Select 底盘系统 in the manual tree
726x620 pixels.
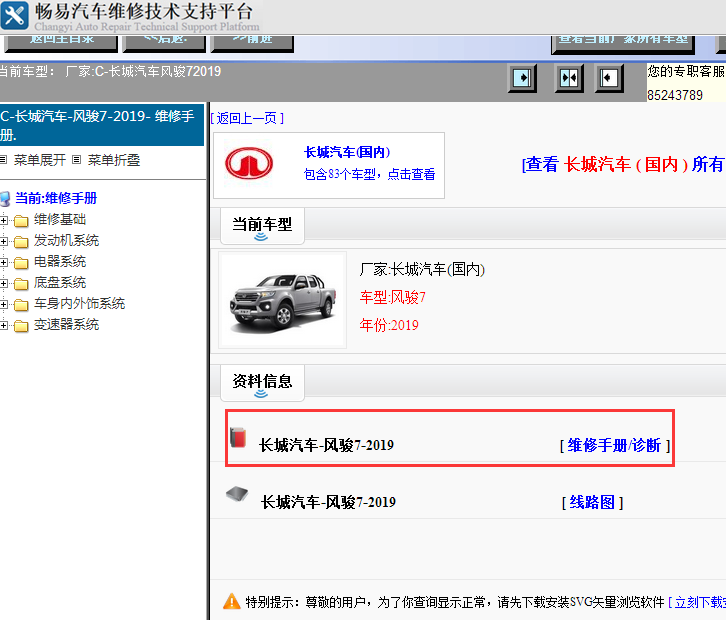click(60, 282)
